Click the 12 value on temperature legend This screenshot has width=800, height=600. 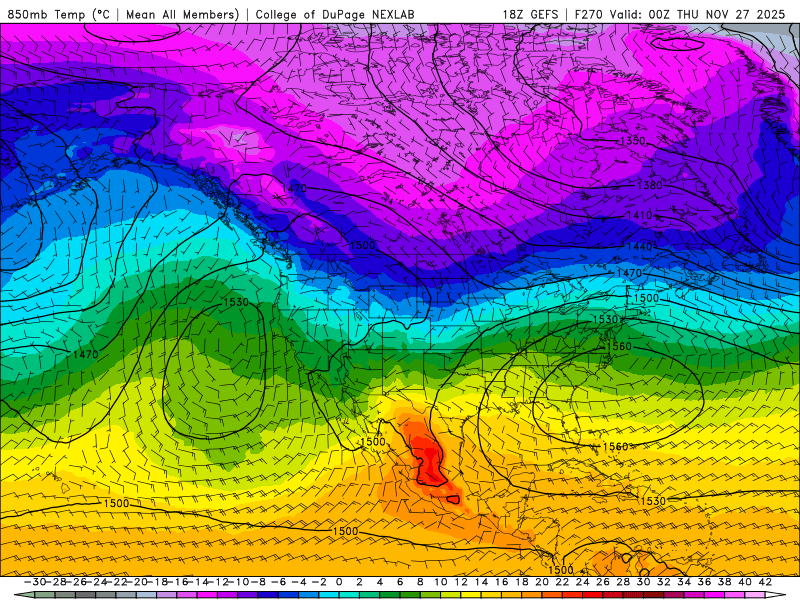click(461, 582)
